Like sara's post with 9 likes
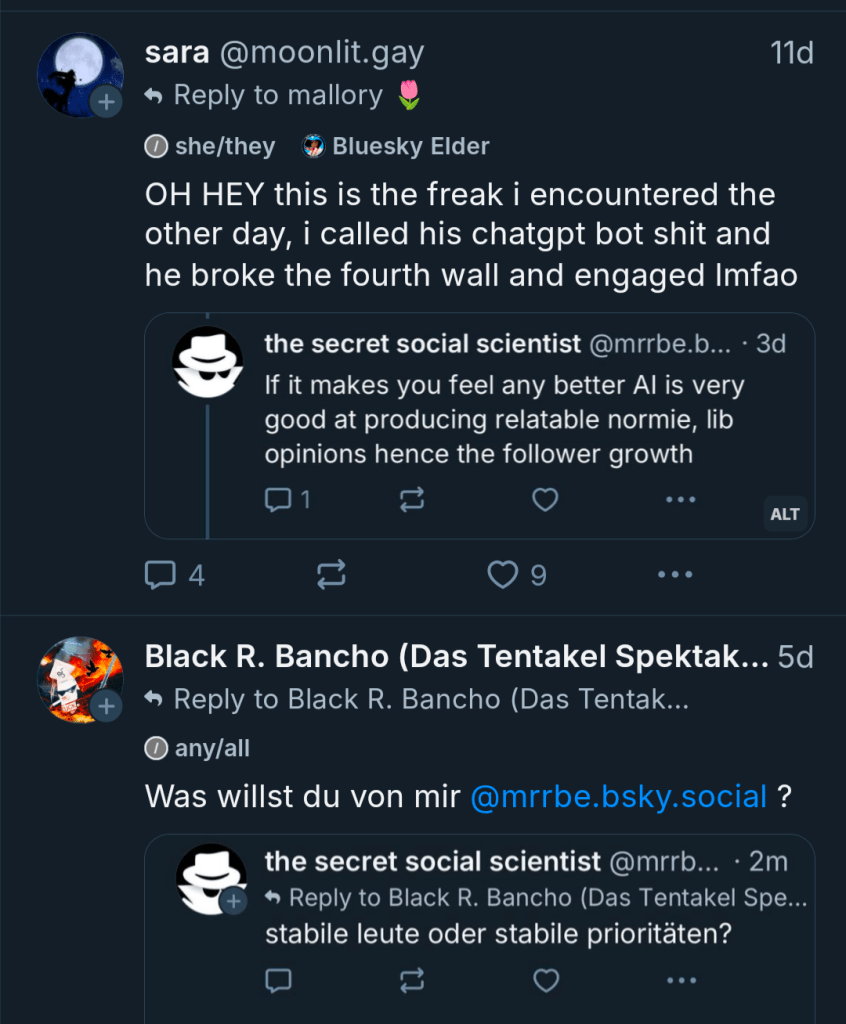The width and height of the screenshot is (846, 1024). pyautogui.click(x=503, y=574)
